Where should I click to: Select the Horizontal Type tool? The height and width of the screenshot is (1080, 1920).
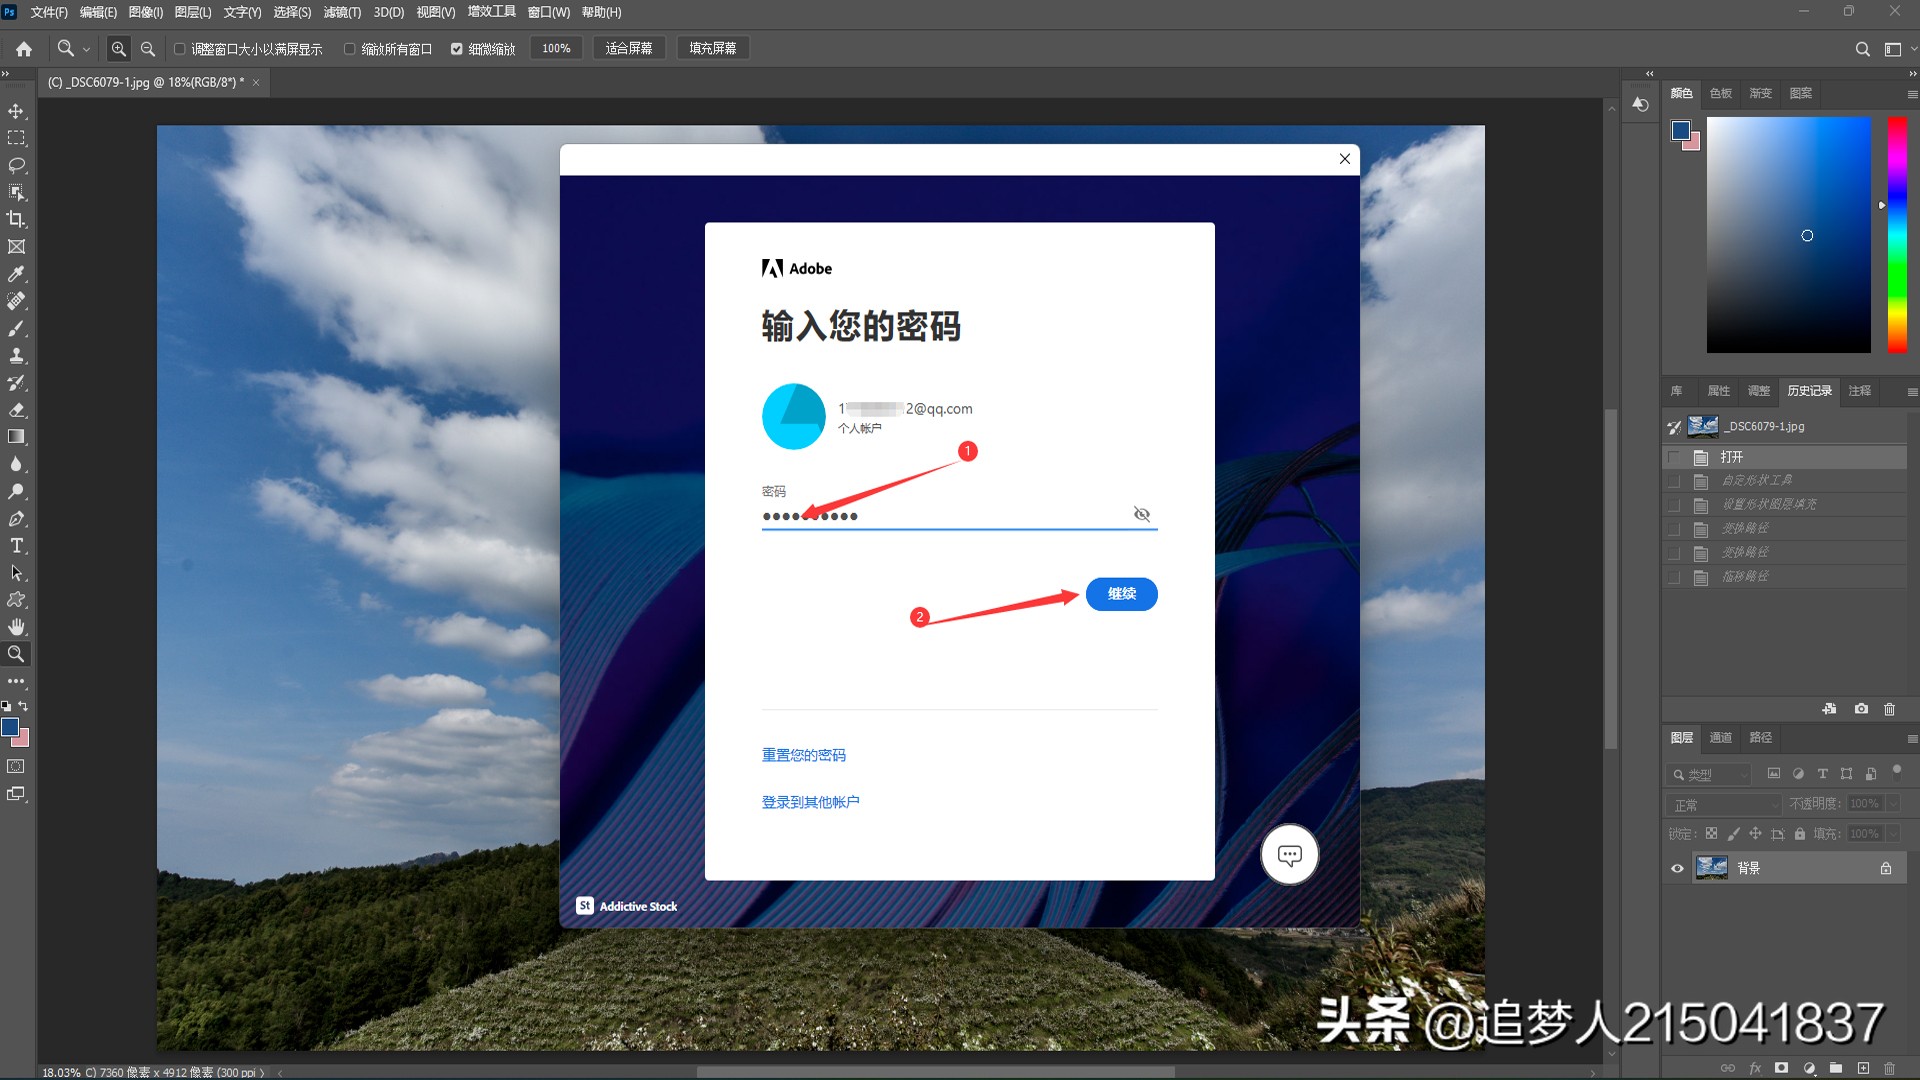click(16, 546)
